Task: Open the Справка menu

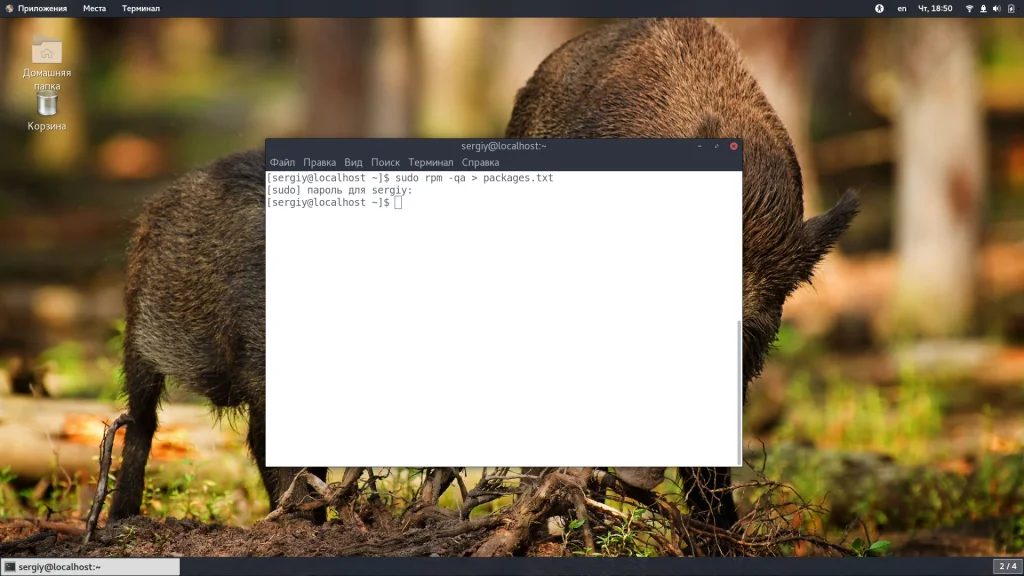Action: (480, 163)
